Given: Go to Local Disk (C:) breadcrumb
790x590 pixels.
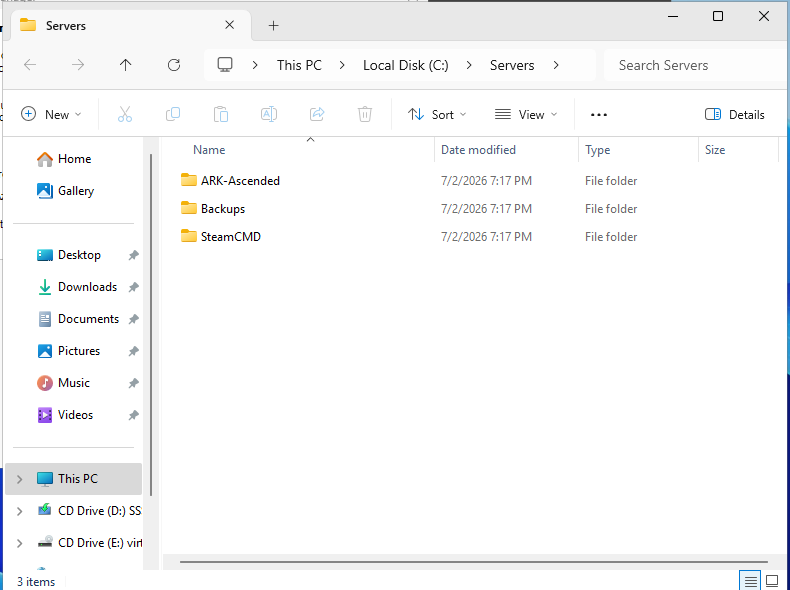Looking at the screenshot, I should pos(406,65).
